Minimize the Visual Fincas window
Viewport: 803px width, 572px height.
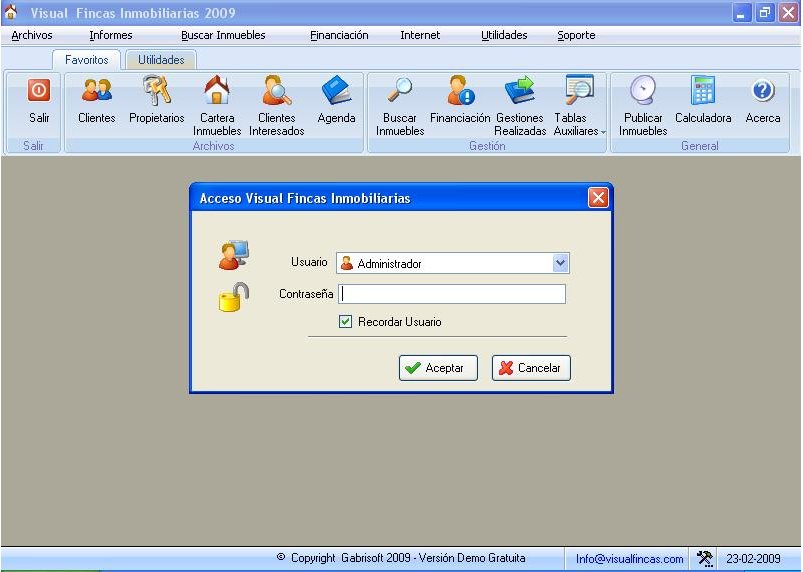(741, 13)
